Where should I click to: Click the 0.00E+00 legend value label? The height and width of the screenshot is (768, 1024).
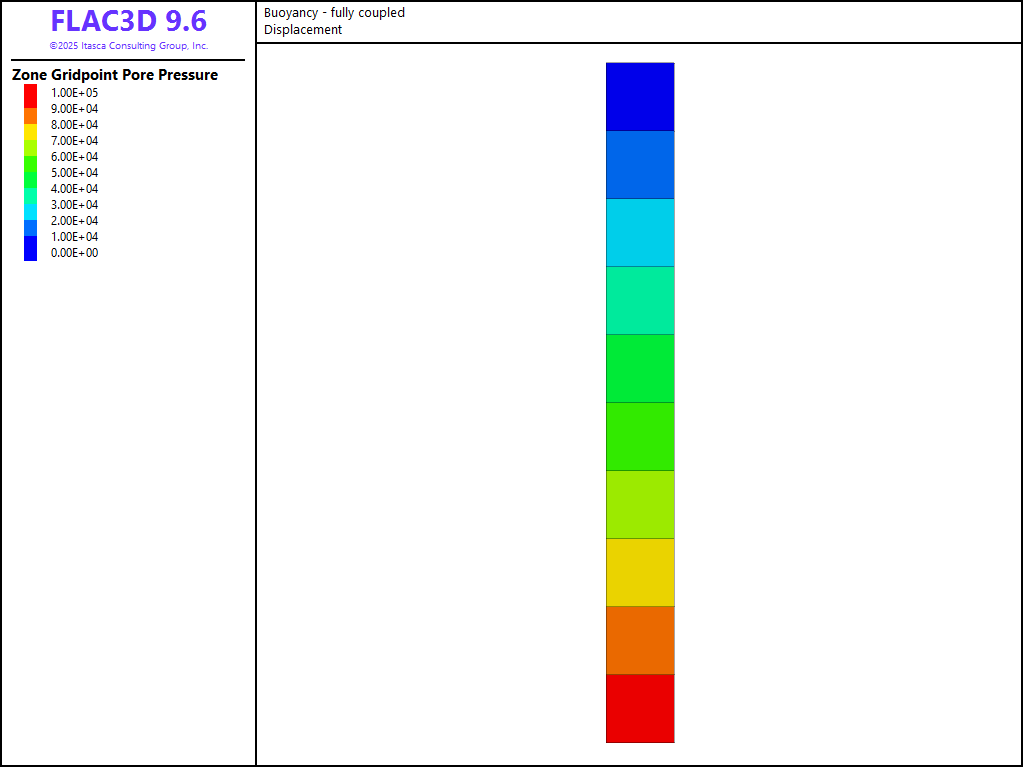pyautogui.click(x=75, y=253)
